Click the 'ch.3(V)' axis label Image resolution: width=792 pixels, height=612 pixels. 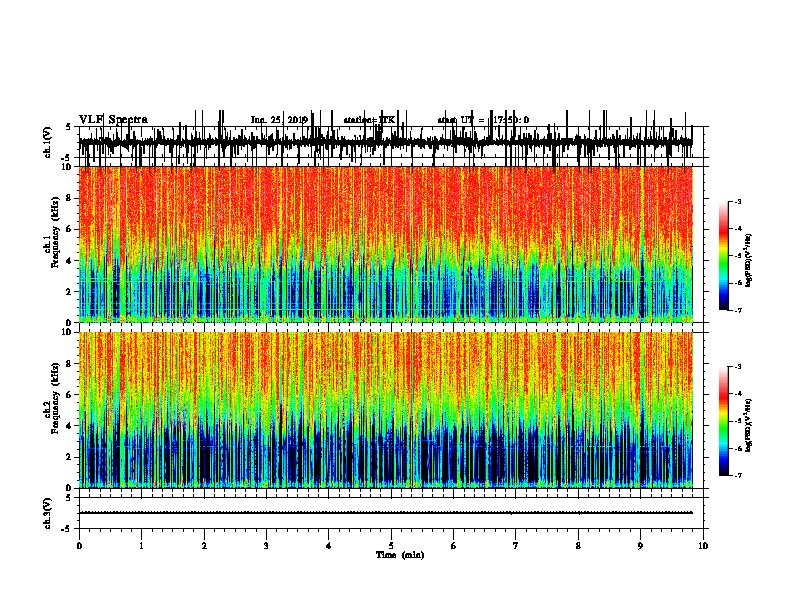pos(48,513)
